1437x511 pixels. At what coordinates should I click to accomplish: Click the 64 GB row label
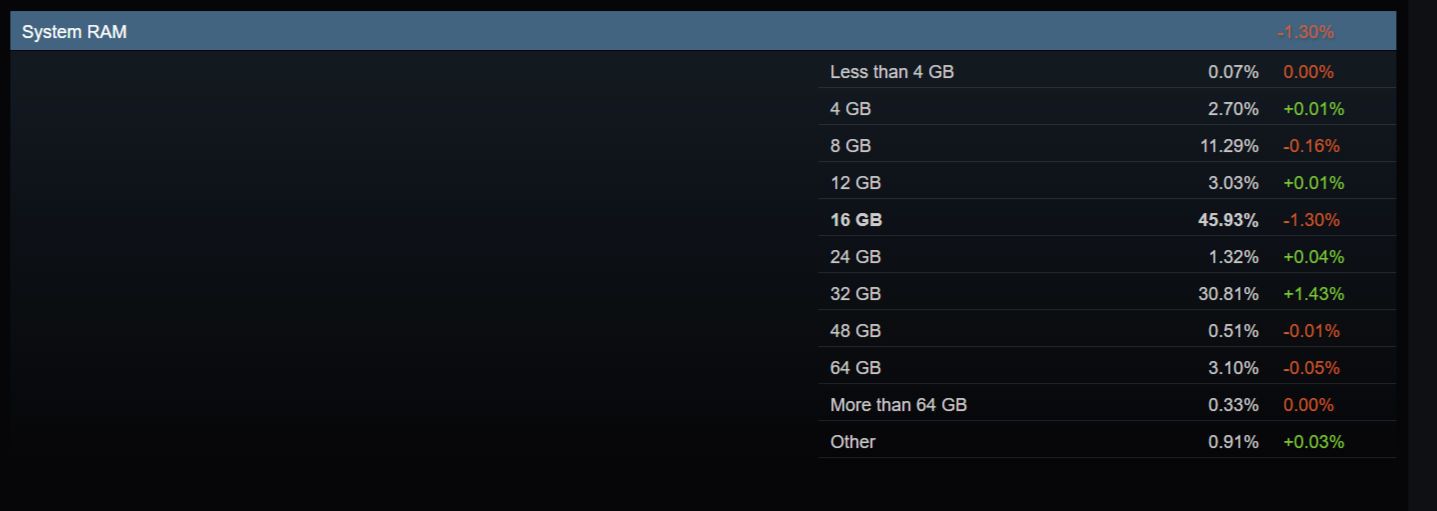click(855, 368)
